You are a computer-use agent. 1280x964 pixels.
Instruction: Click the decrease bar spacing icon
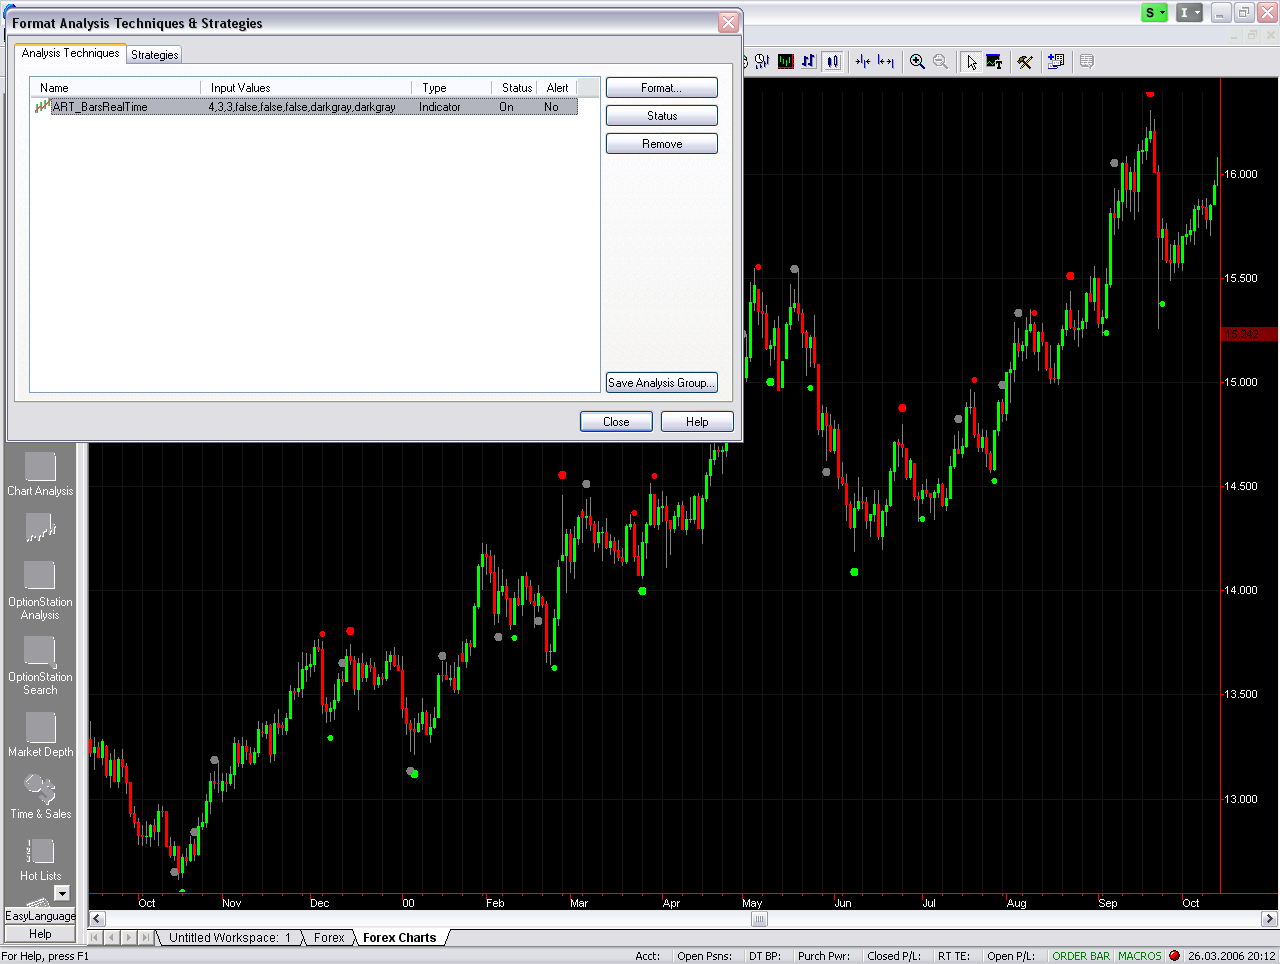(x=863, y=62)
